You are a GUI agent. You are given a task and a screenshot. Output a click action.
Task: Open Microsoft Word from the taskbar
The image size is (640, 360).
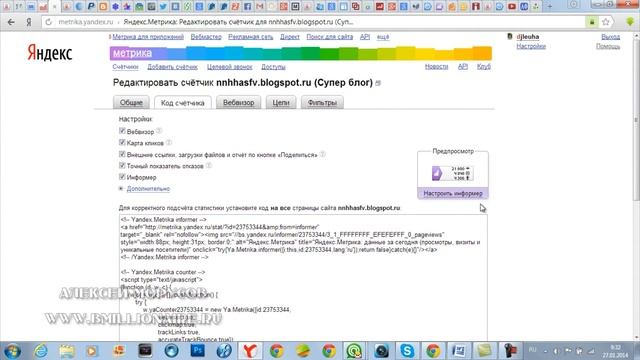[x=459, y=351]
